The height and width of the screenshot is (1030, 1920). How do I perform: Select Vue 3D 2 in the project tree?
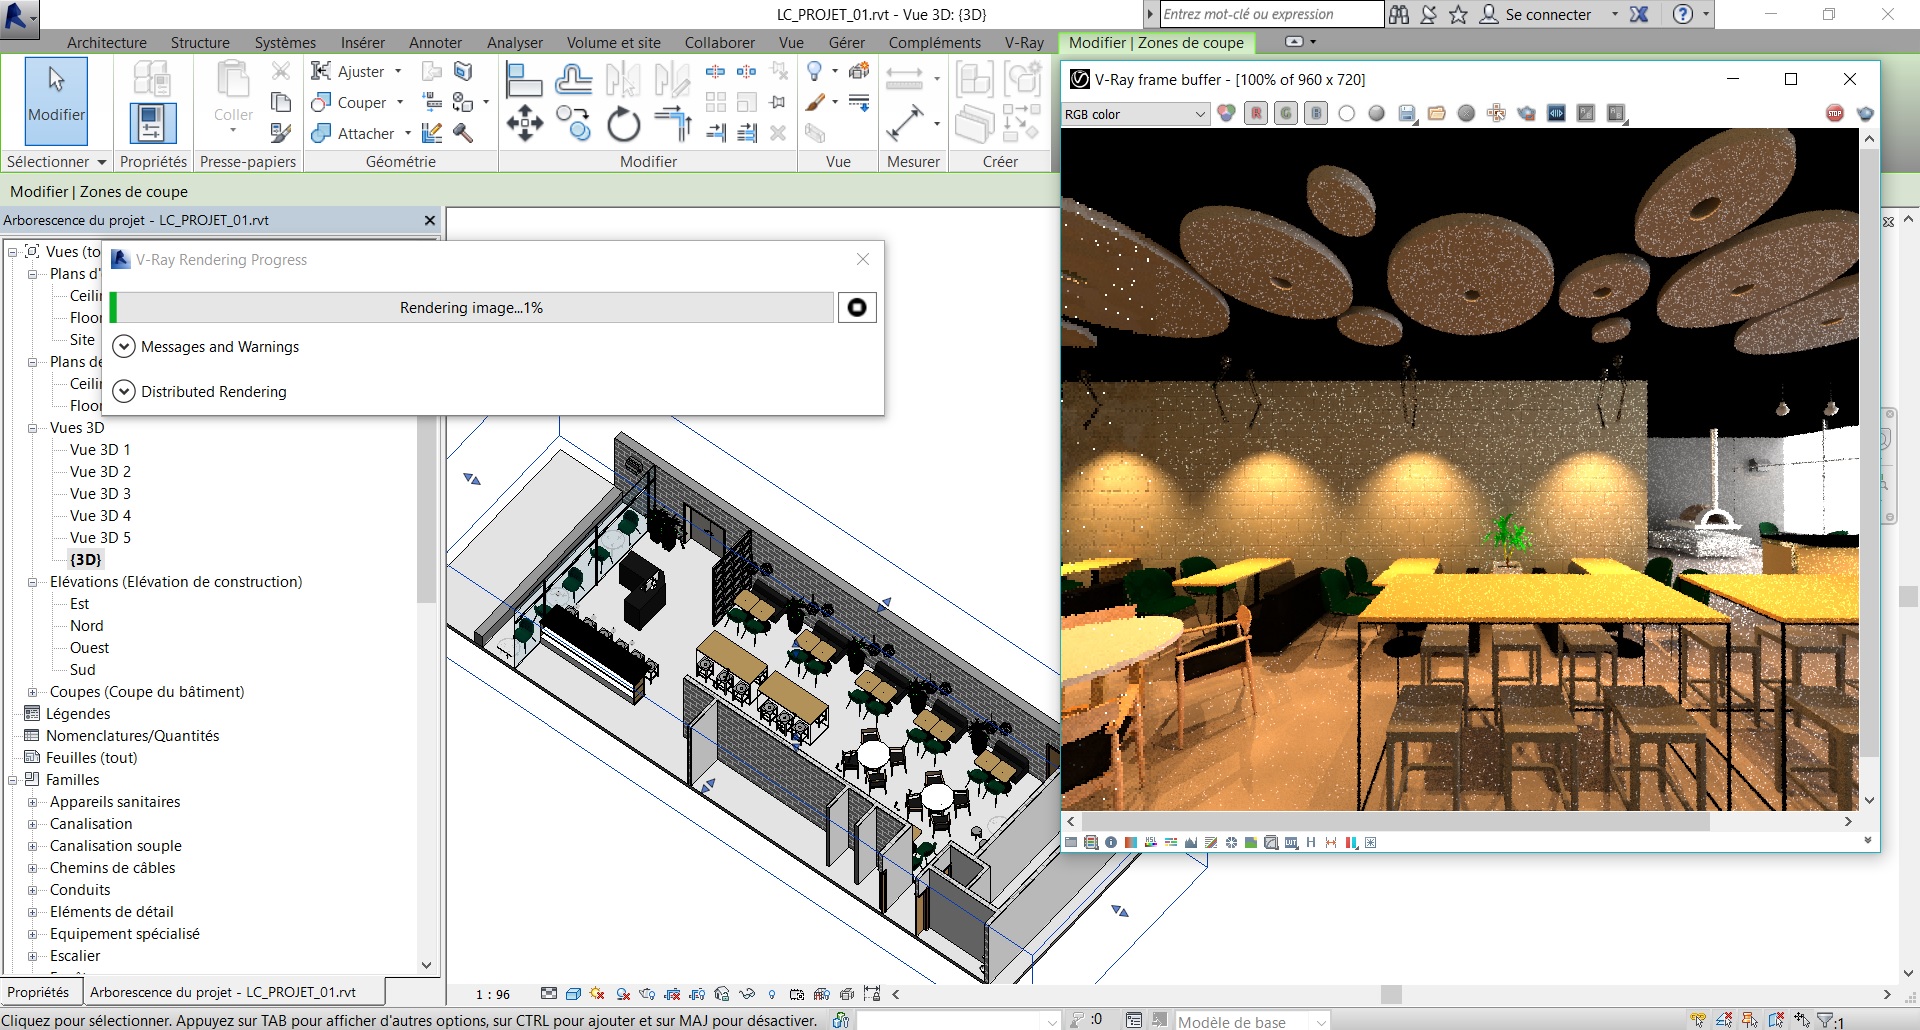click(x=99, y=471)
